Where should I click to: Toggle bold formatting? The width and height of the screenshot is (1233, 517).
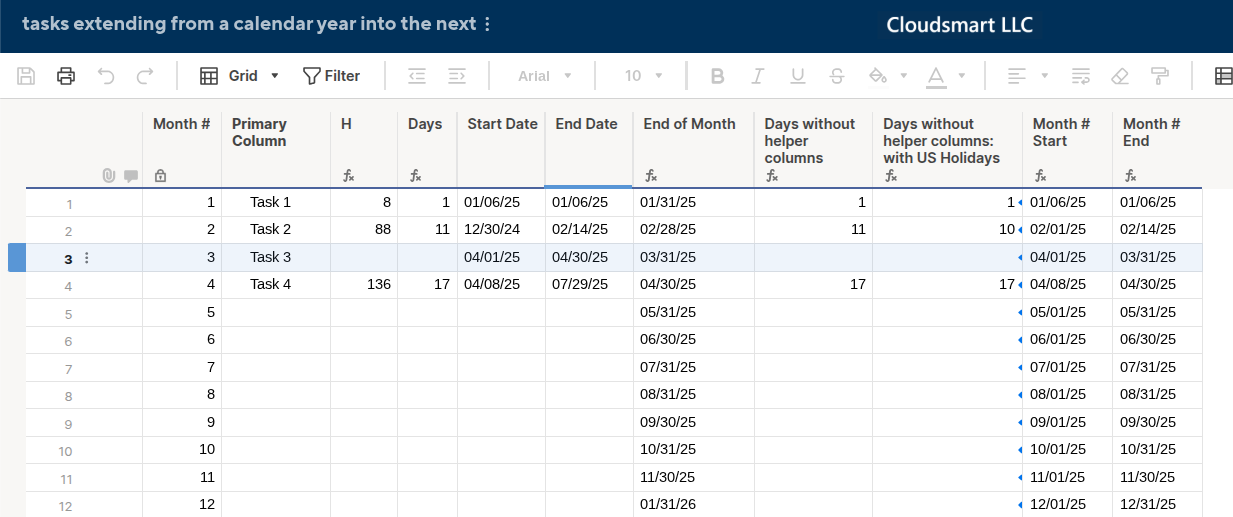point(717,76)
